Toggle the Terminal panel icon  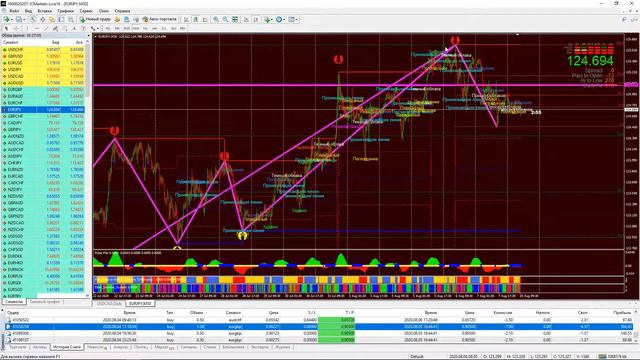(61, 19)
